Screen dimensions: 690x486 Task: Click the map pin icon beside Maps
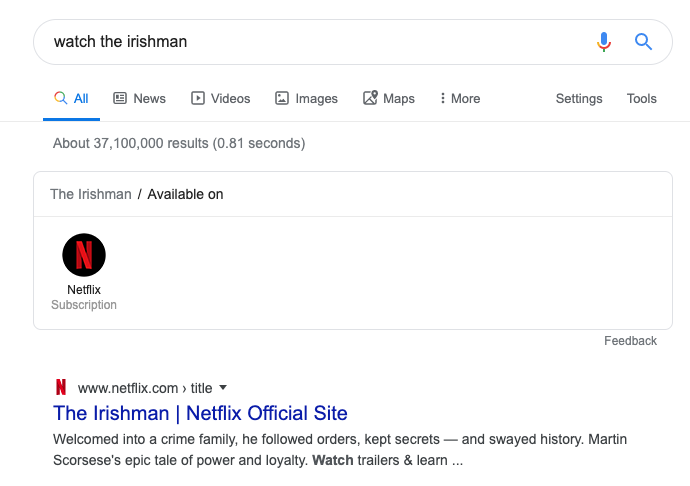pos(370,98)
